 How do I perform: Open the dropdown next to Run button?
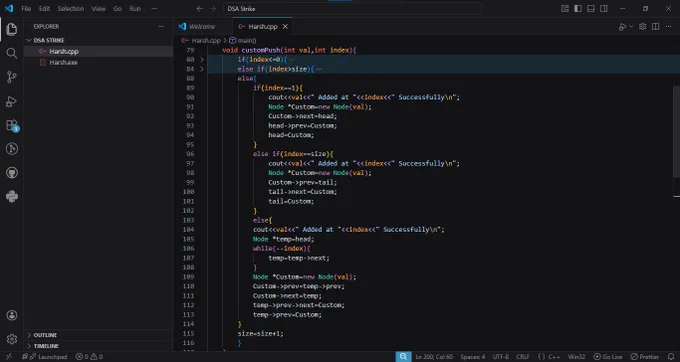(631, 26)
